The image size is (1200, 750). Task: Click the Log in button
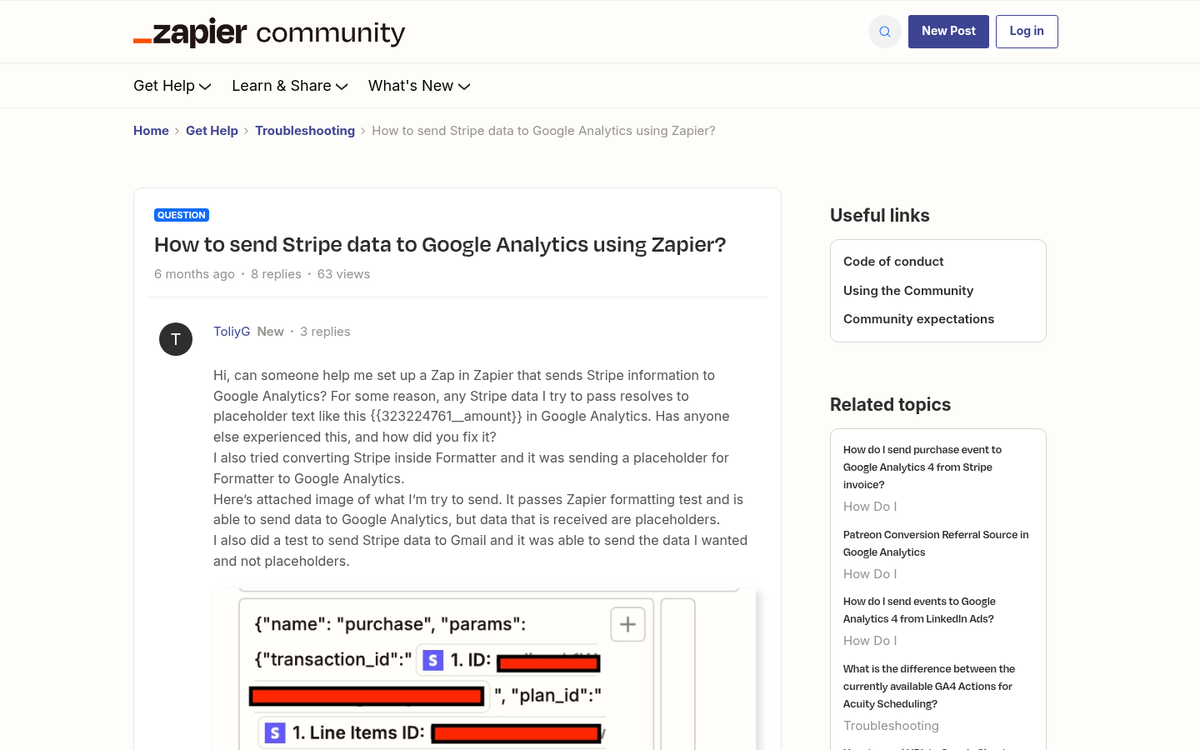click(x=1026, y=31)
